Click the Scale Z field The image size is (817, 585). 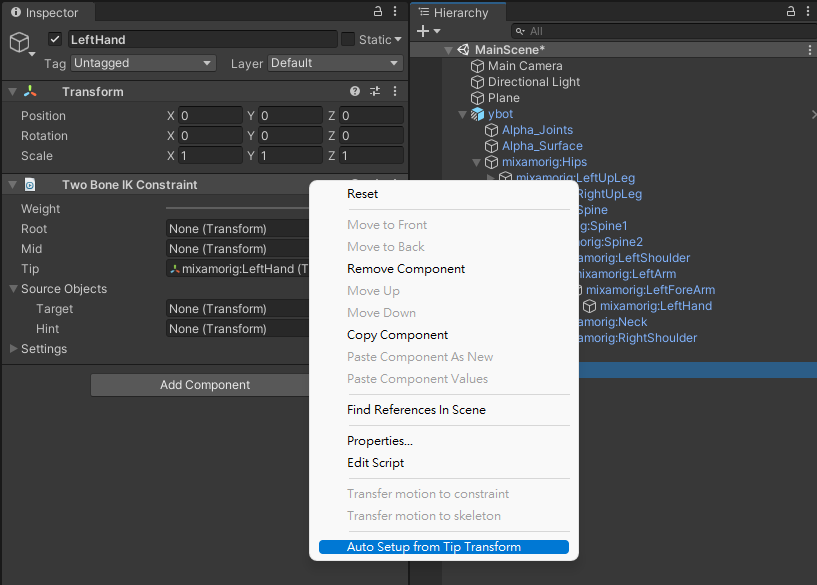(x=371, y=155)
